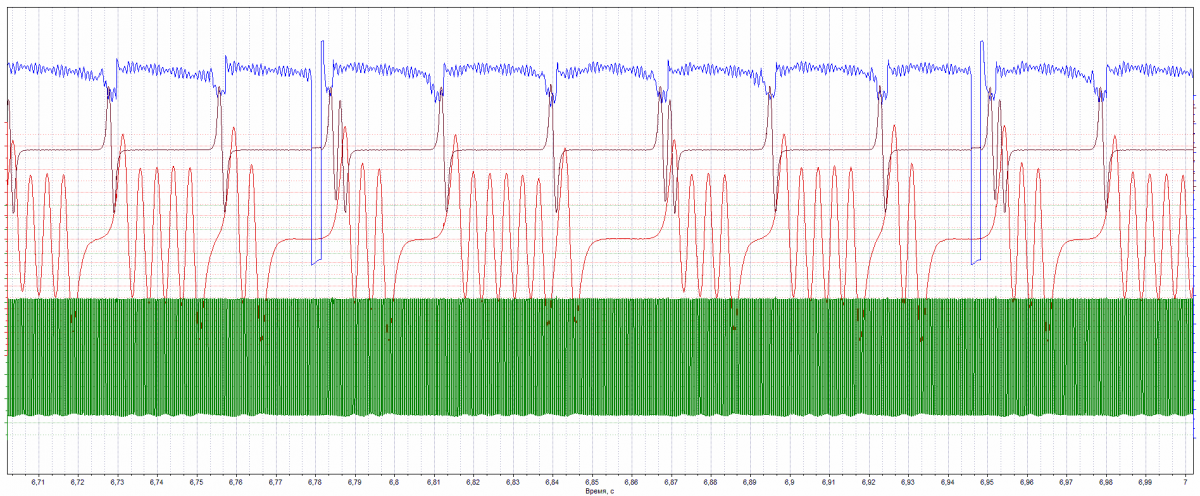Click the 6,74 time axis label
1200x496 pixels.
pyautogui.click(x=156, y=482)
